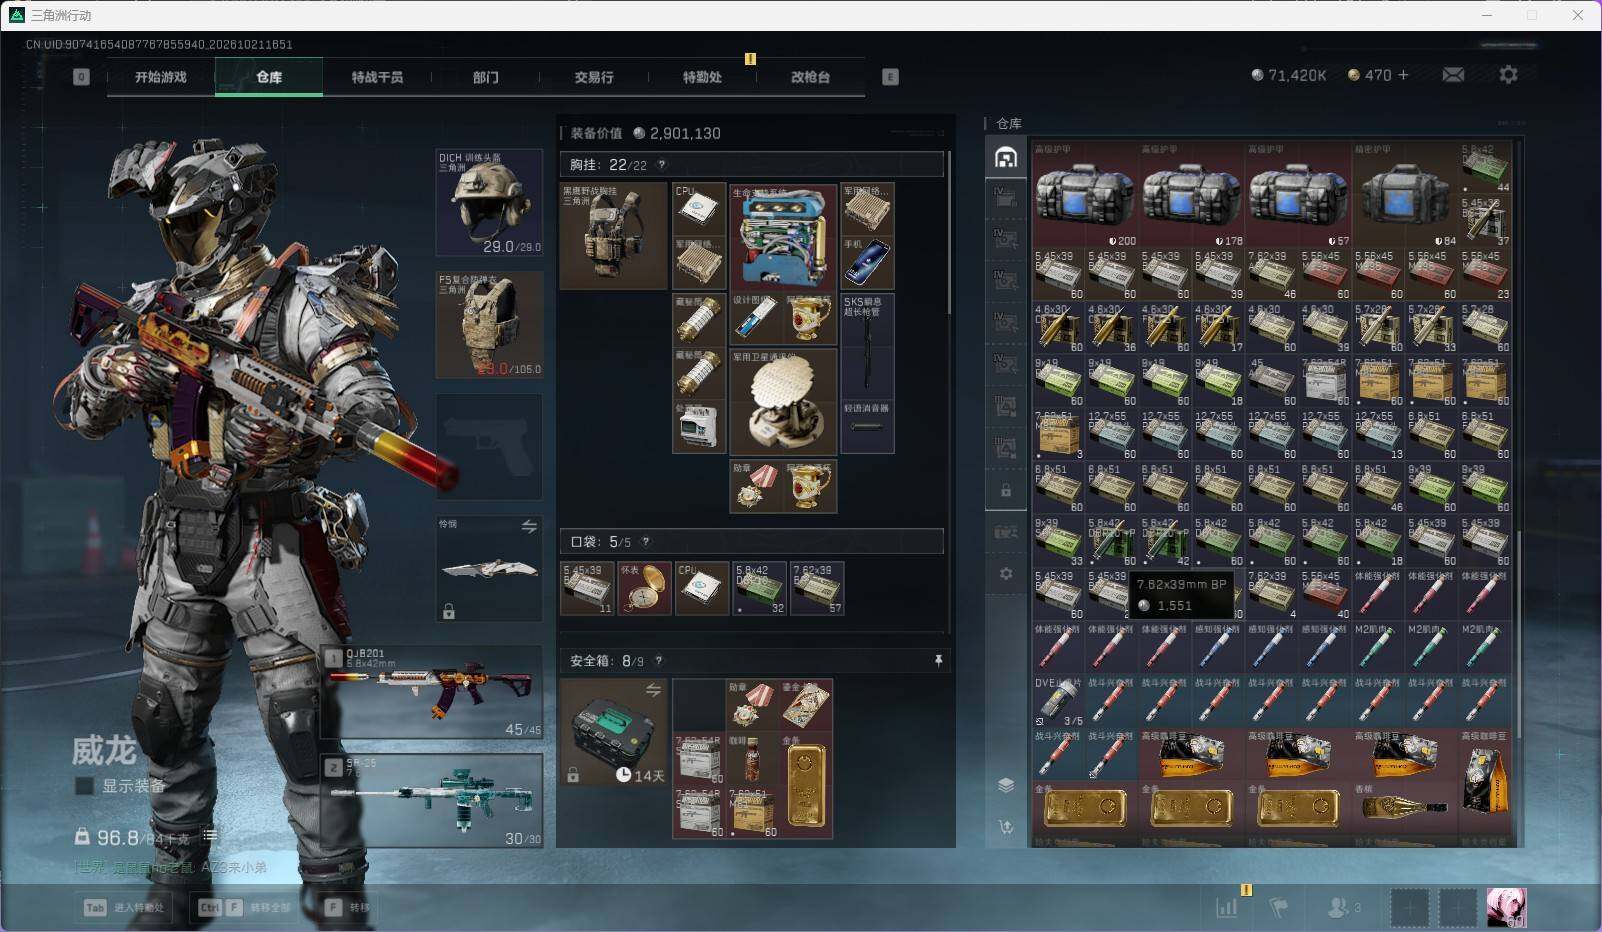Click the stacked layers sort icon
1602x932 pixels.
pyautogui.click(x=1006, y=785)
